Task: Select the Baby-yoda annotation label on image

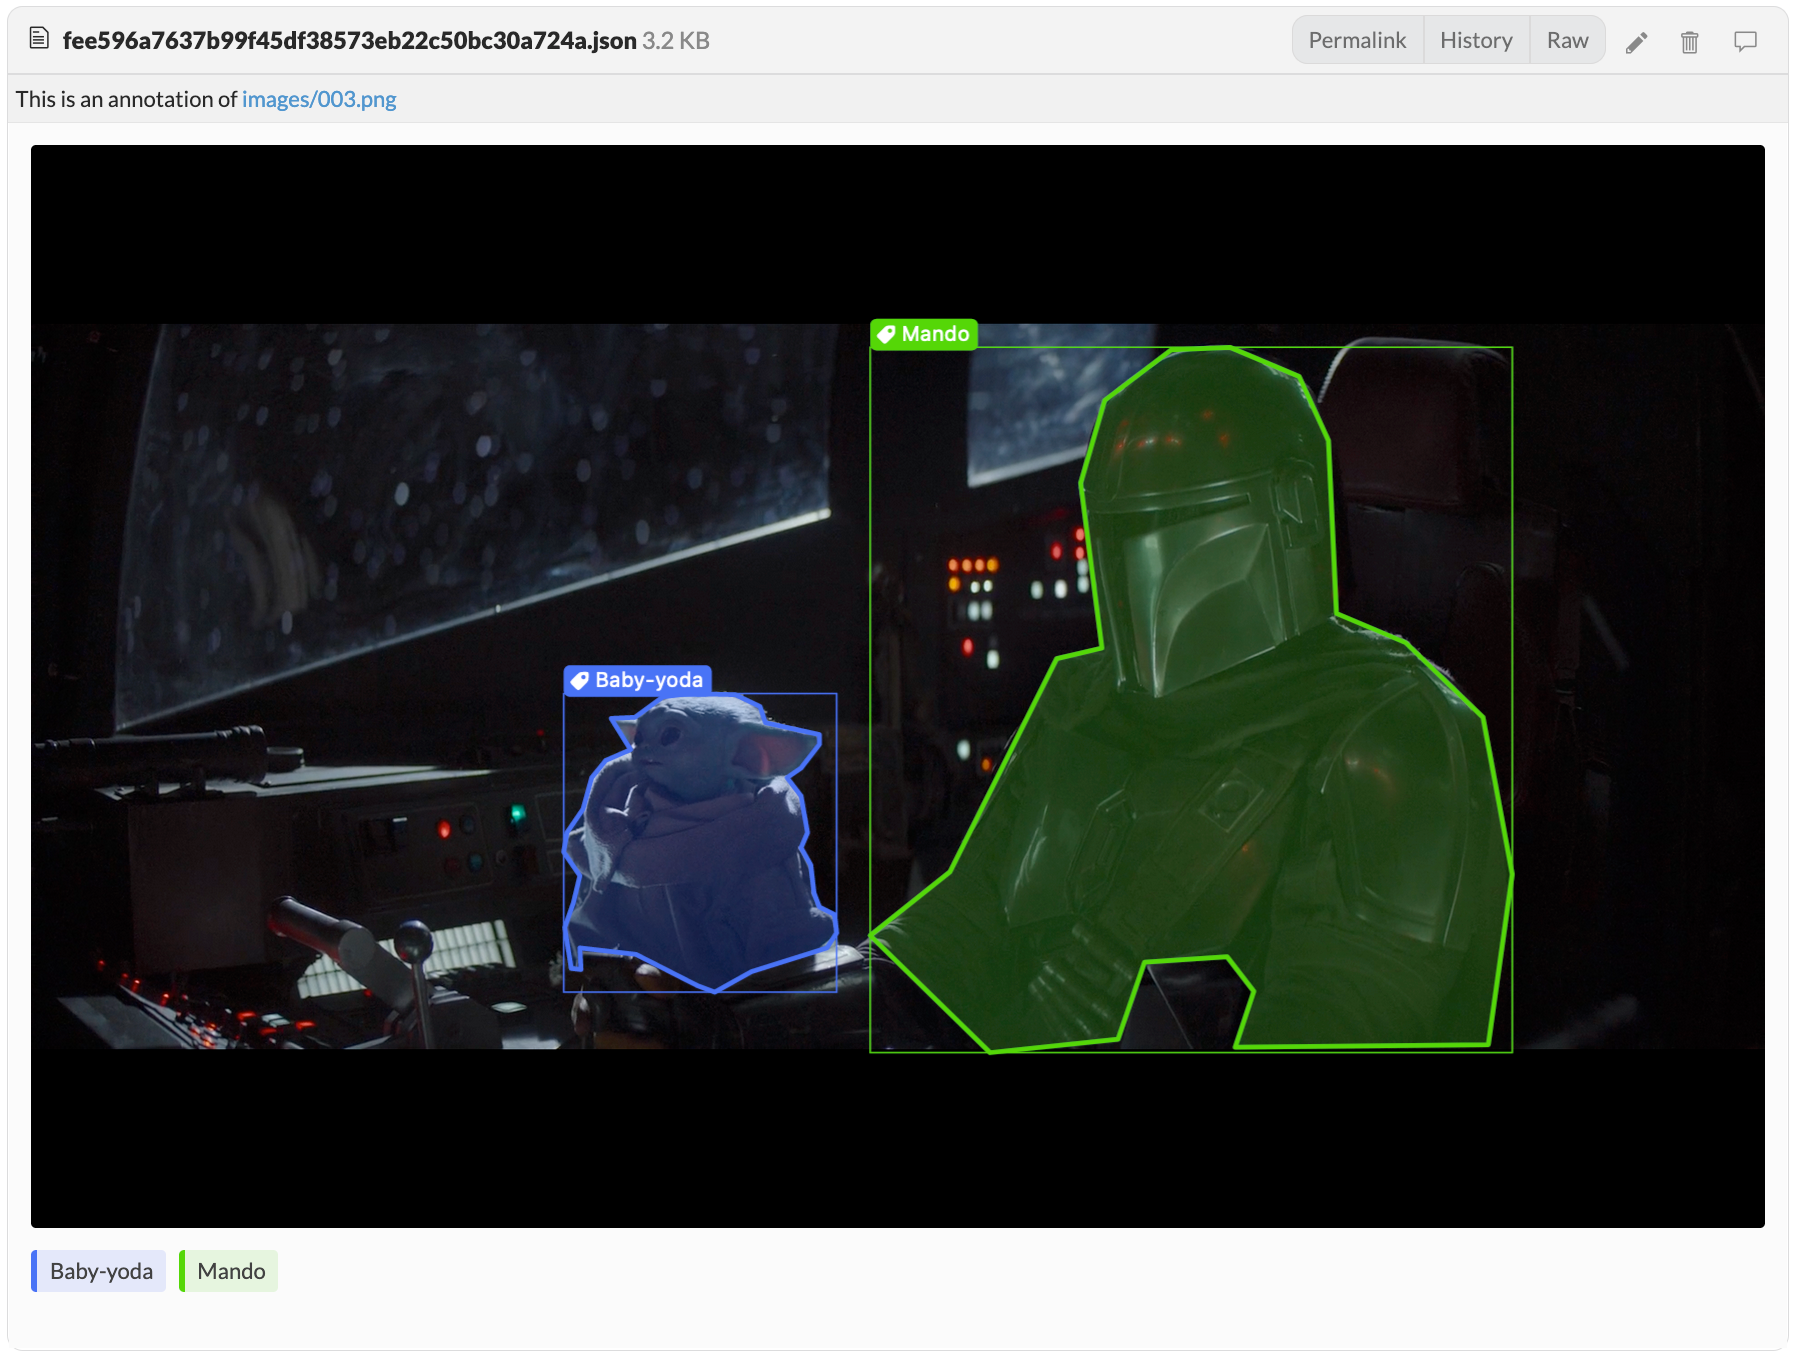Action: tap(638, 680)
